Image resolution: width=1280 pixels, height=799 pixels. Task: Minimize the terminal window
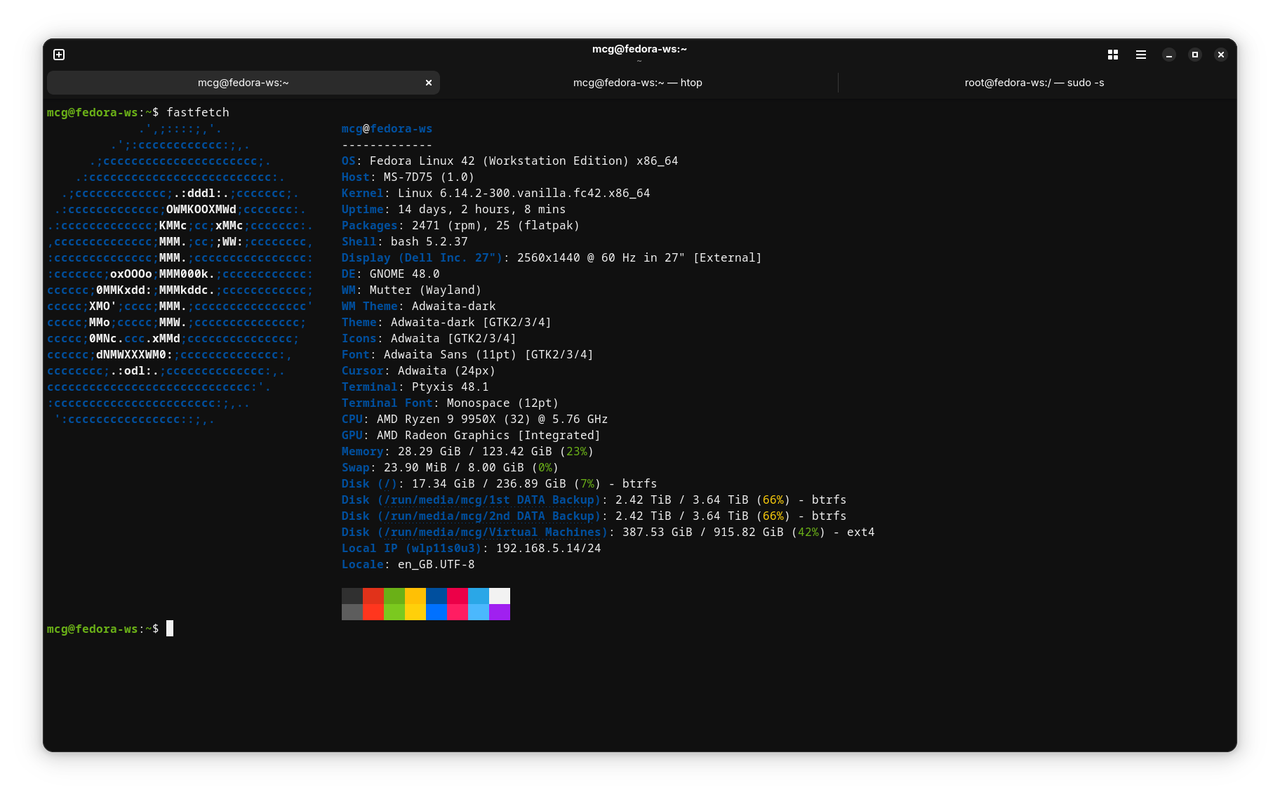click(1168, 55)
